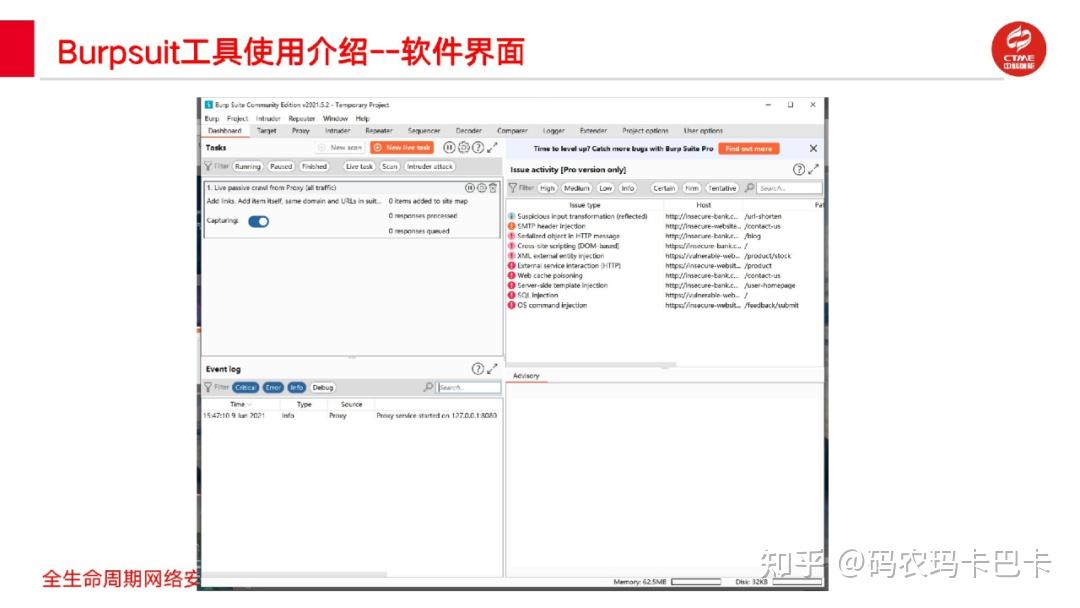Expand the Event log panel
The image size is (1080, 608).
(492, 368)
